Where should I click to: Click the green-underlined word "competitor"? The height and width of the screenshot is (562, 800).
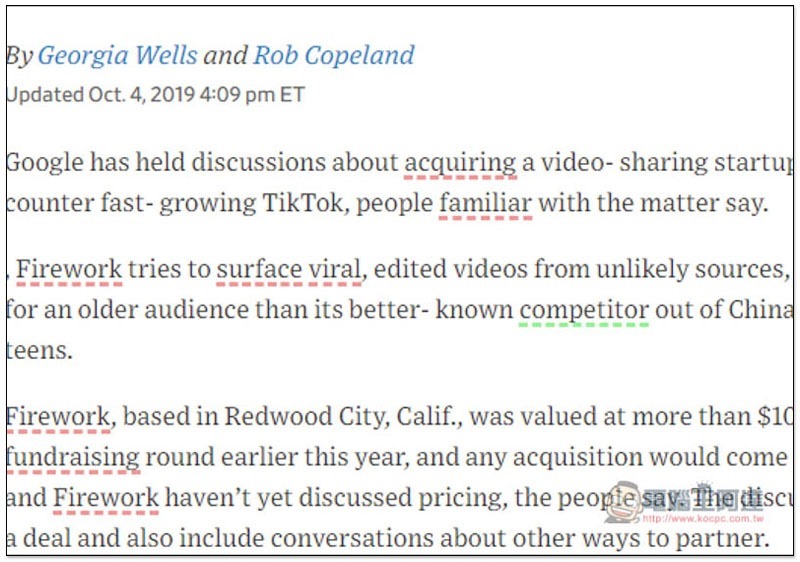point(584,309)
